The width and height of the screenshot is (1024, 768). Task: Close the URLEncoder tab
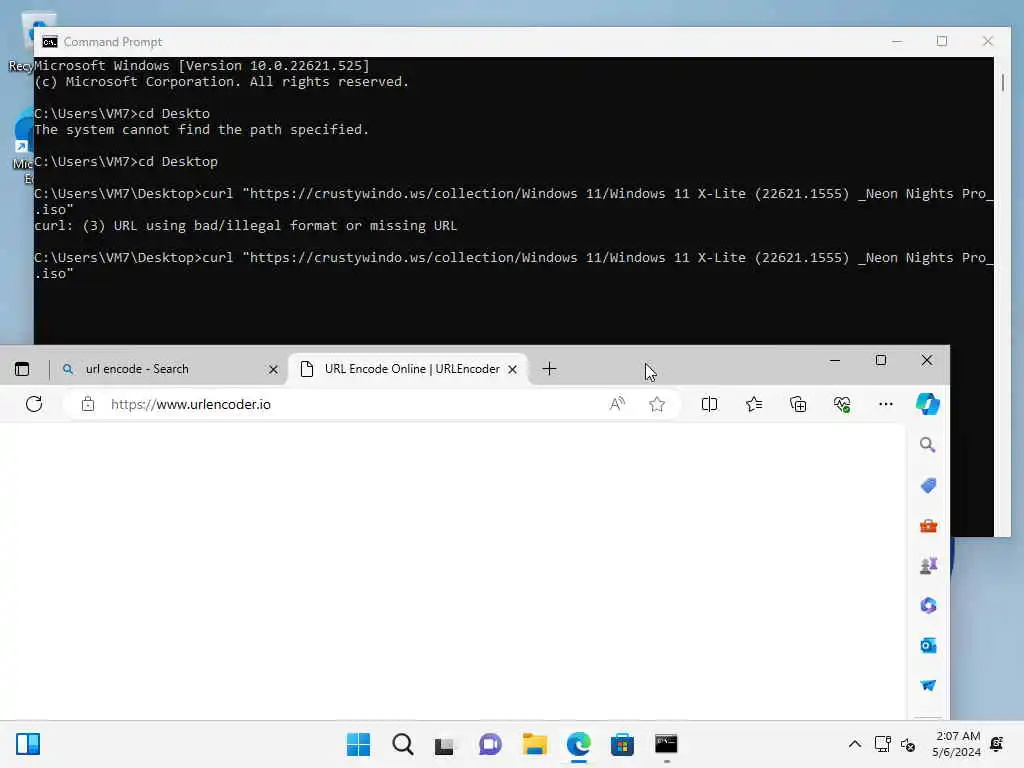[x=513, y=370]
